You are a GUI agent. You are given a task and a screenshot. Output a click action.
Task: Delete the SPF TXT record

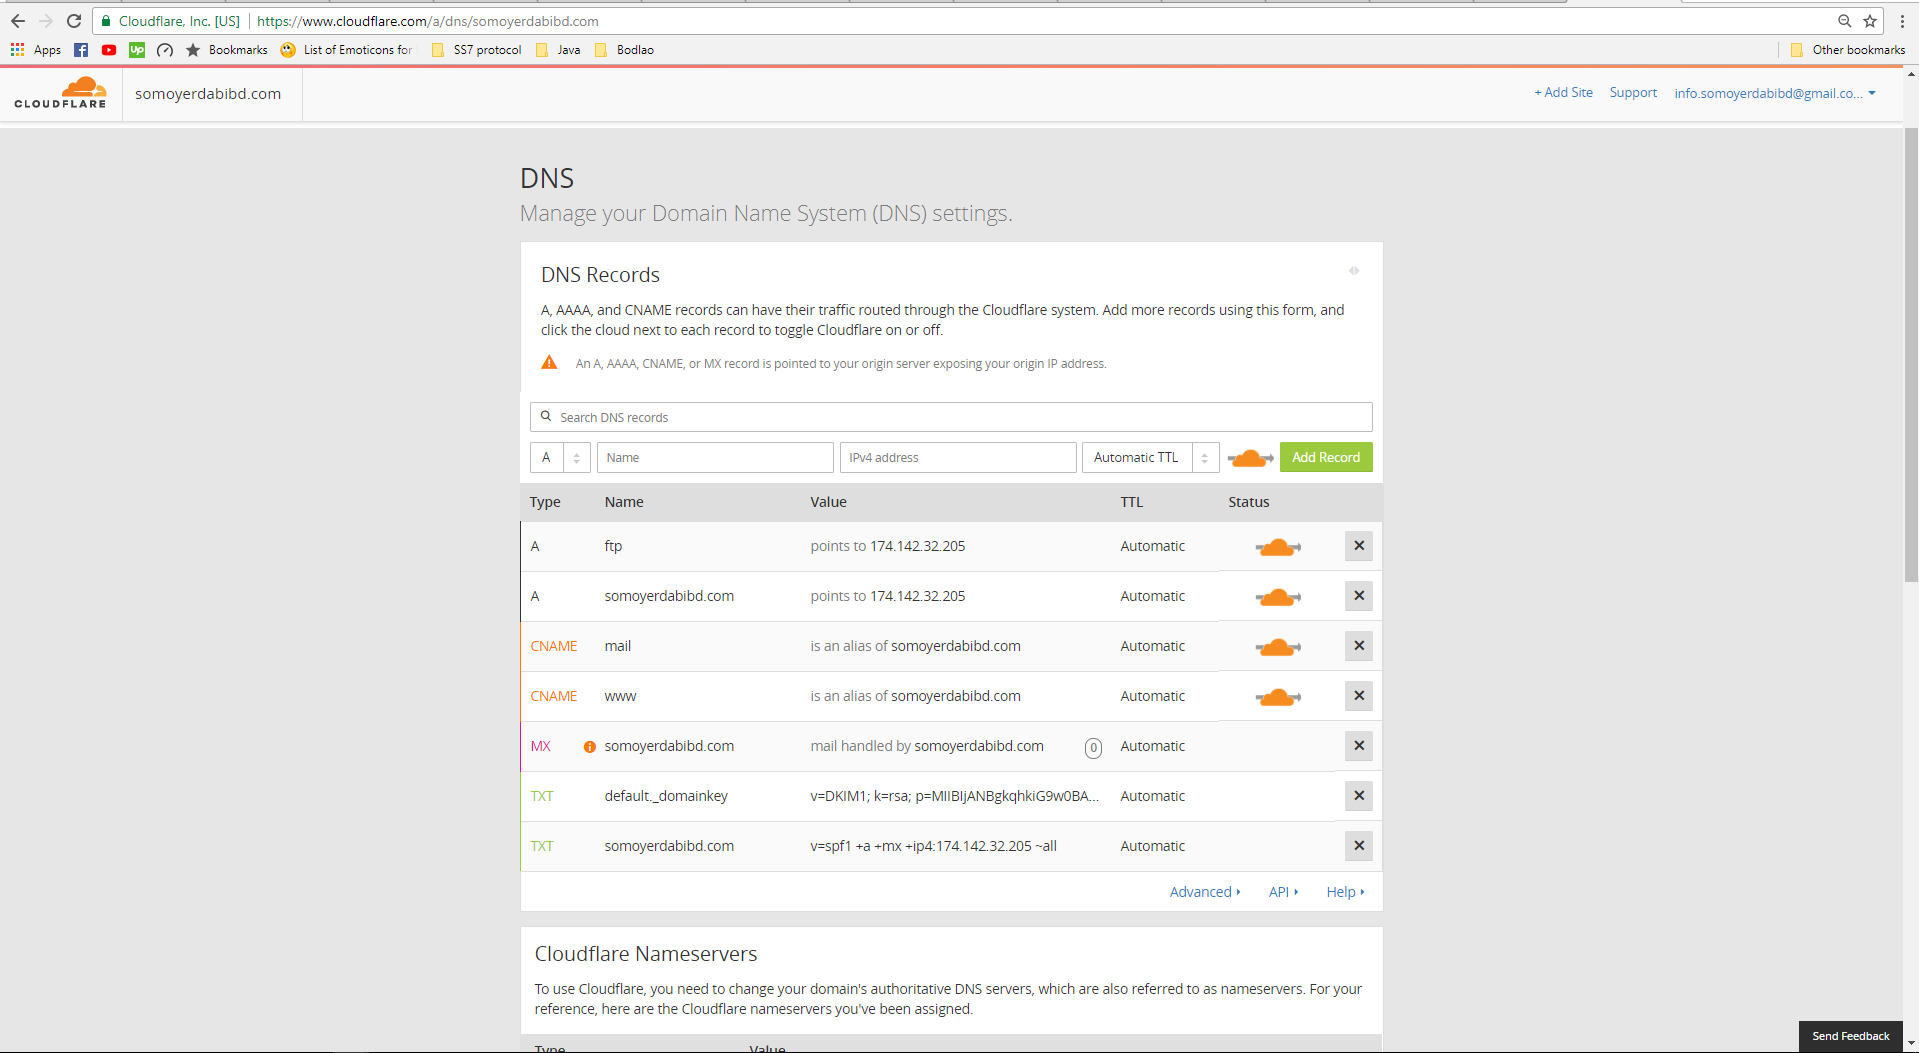click(1359, 846)
